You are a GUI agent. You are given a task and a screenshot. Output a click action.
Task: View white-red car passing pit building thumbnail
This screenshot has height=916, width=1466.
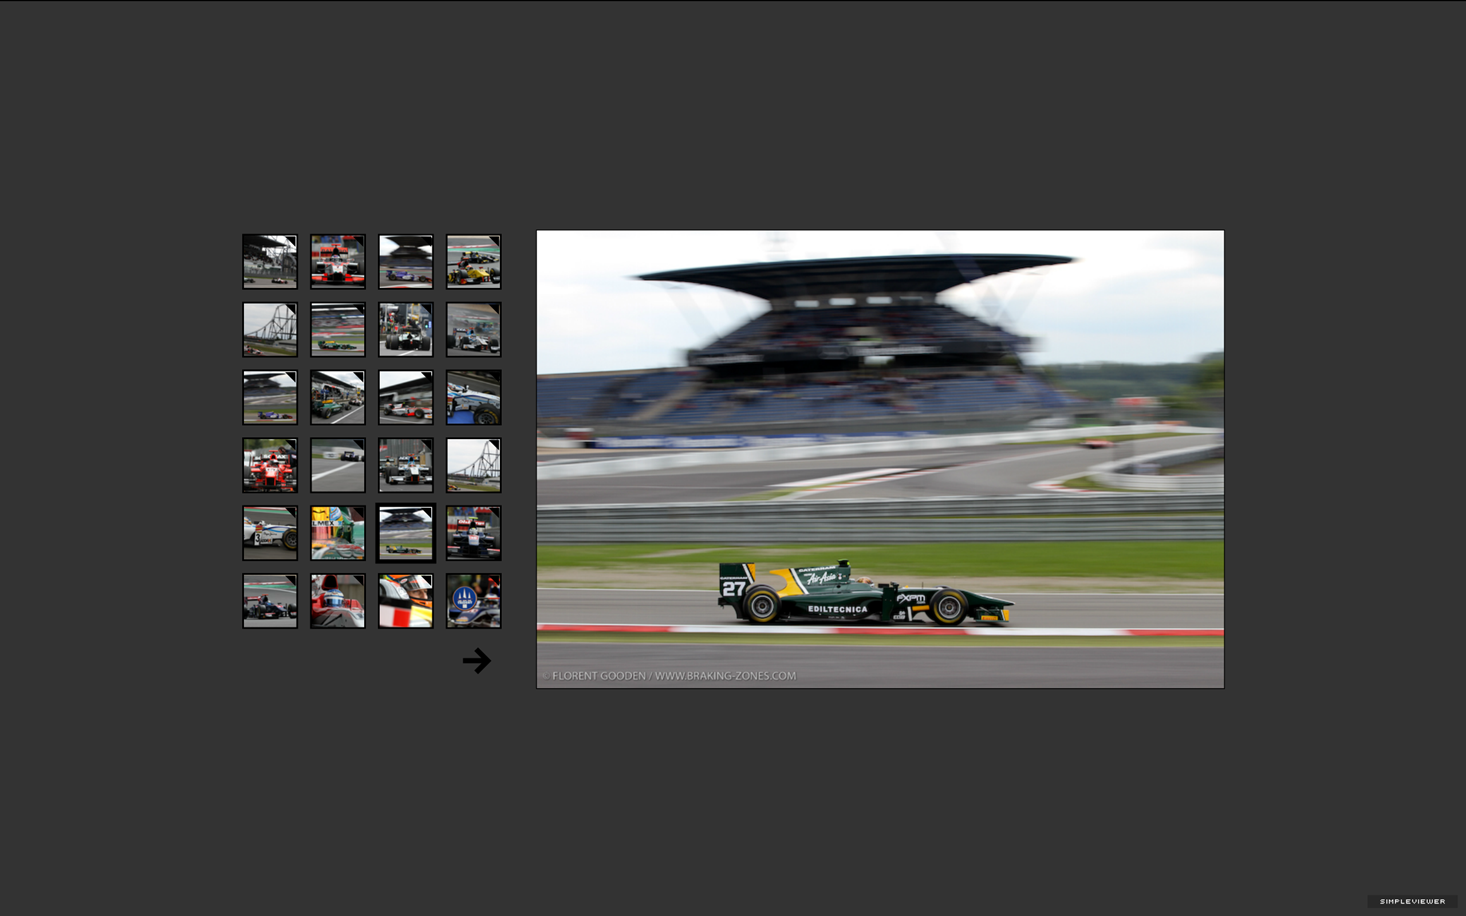point(406,398)
